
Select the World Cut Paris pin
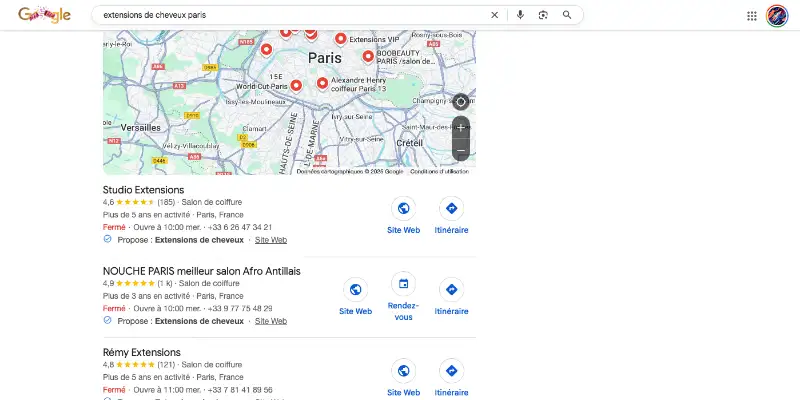coord(296,86)
